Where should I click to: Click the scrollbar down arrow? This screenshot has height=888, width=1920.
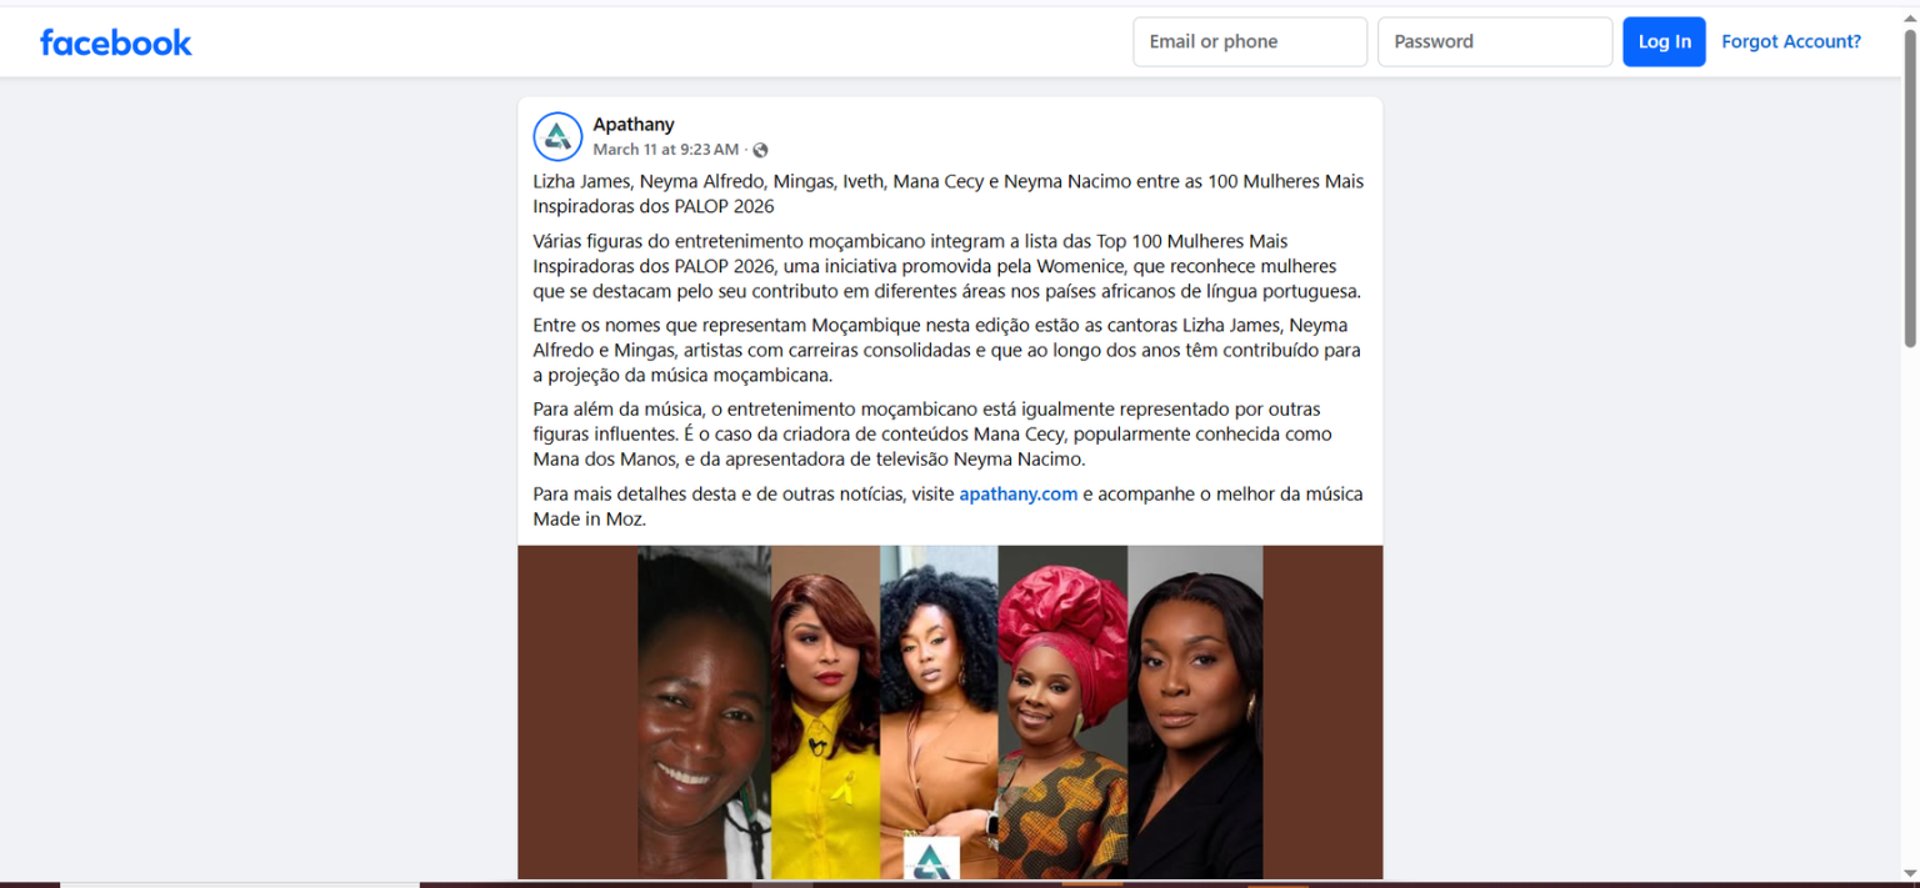tap(1910, 873)
